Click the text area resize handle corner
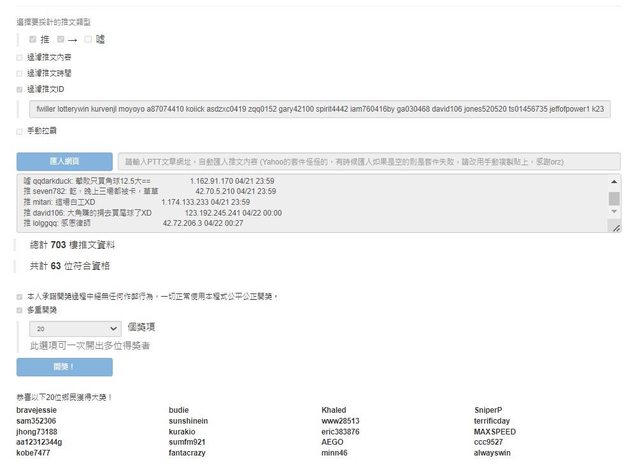The width and height of the screenshot is (640, 467). pos(616,229)
